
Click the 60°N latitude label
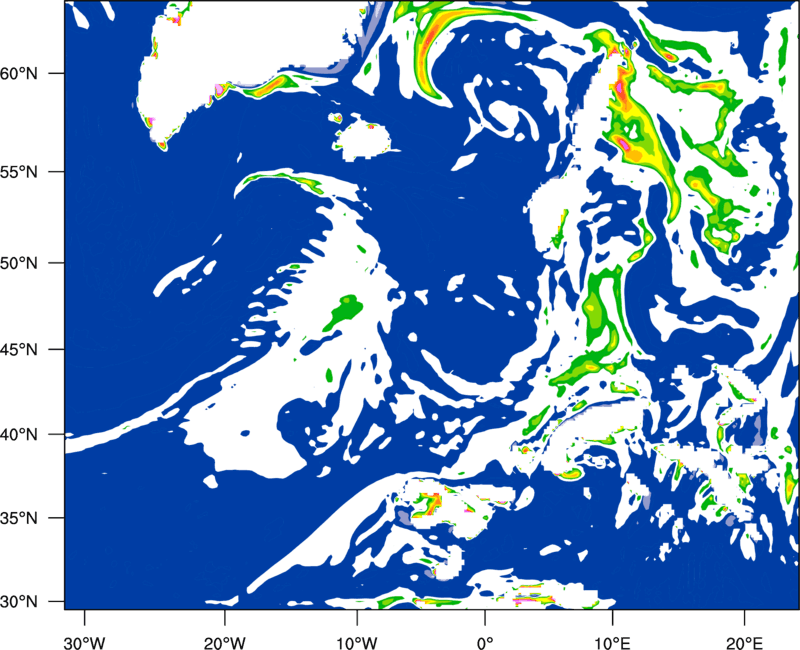(x=19, y=74)
